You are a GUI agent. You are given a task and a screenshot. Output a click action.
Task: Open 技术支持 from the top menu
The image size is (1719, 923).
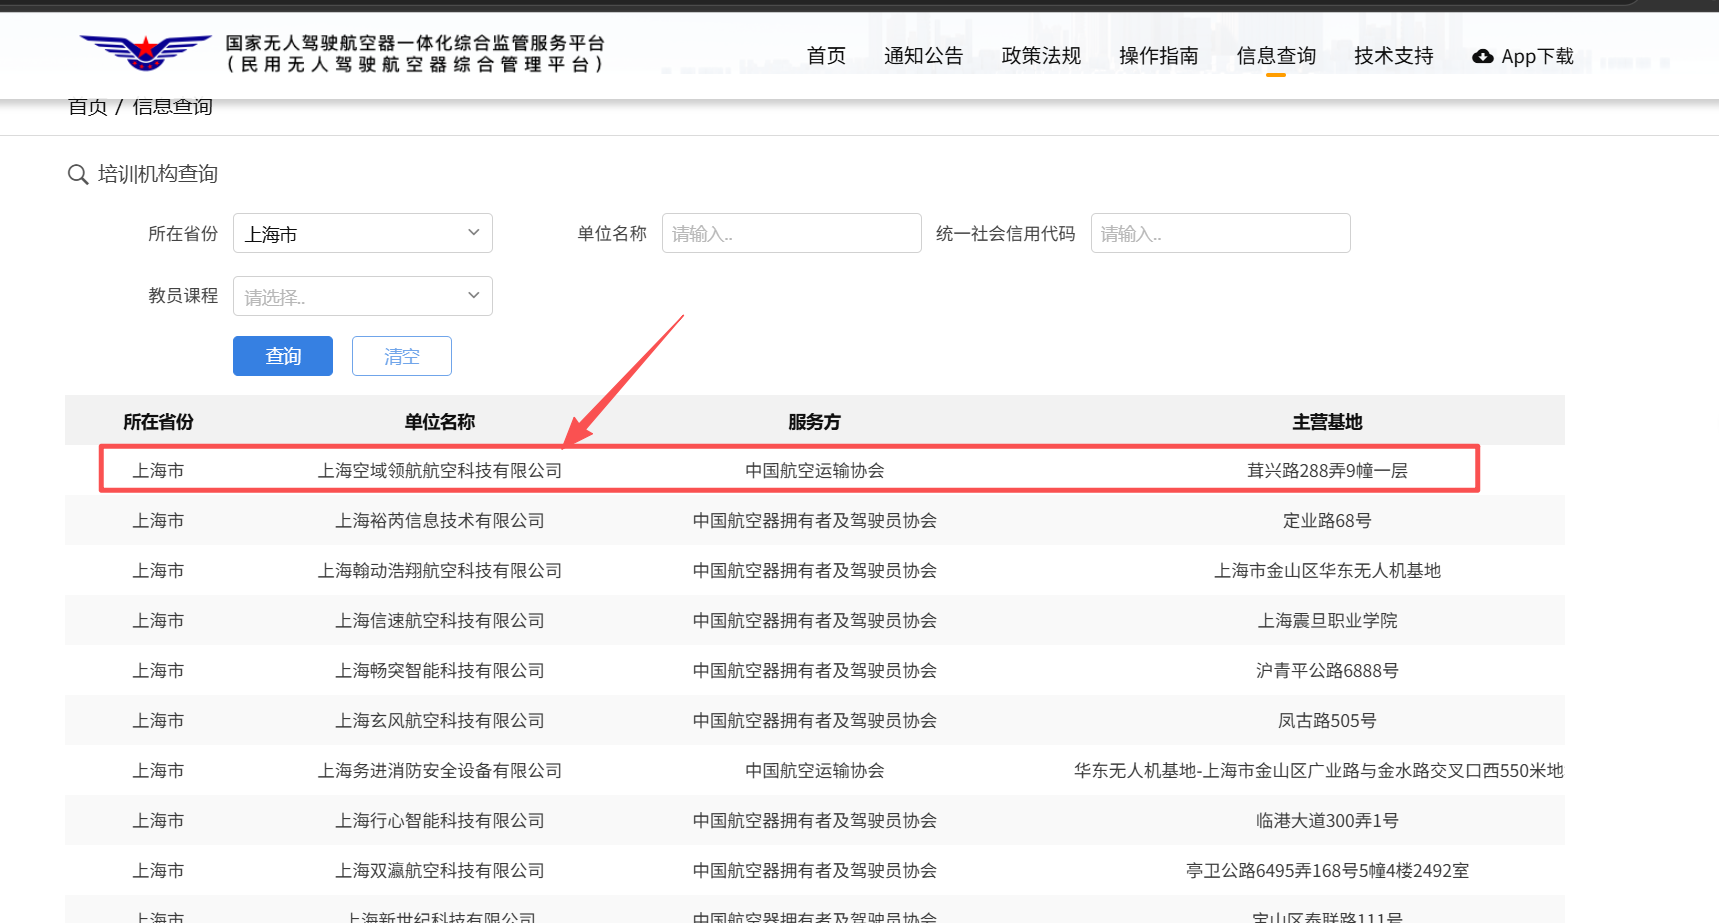point(1394,56)
